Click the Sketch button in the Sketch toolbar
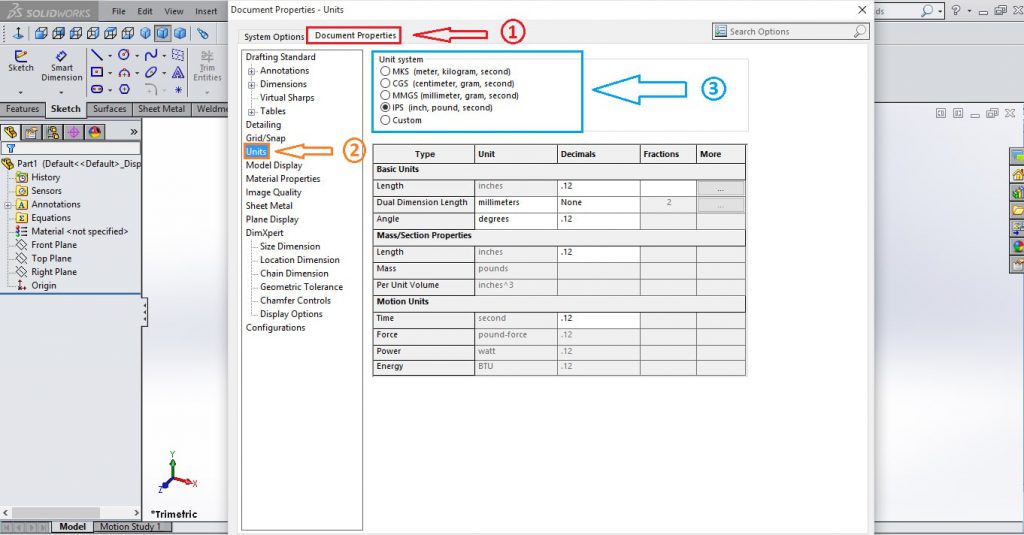 (21, 61)
